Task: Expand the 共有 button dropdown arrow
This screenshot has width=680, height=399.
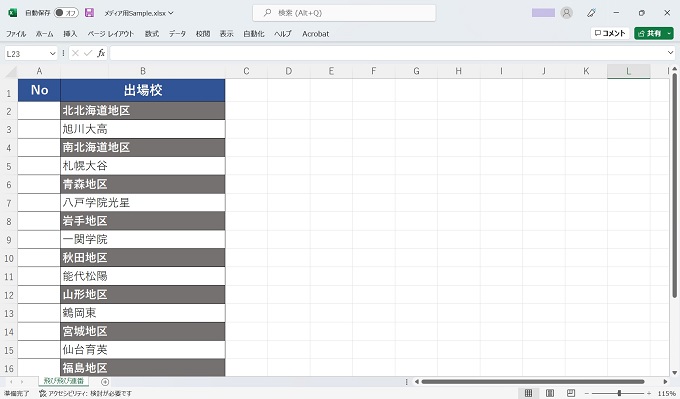Action: [x=669, y=33]
